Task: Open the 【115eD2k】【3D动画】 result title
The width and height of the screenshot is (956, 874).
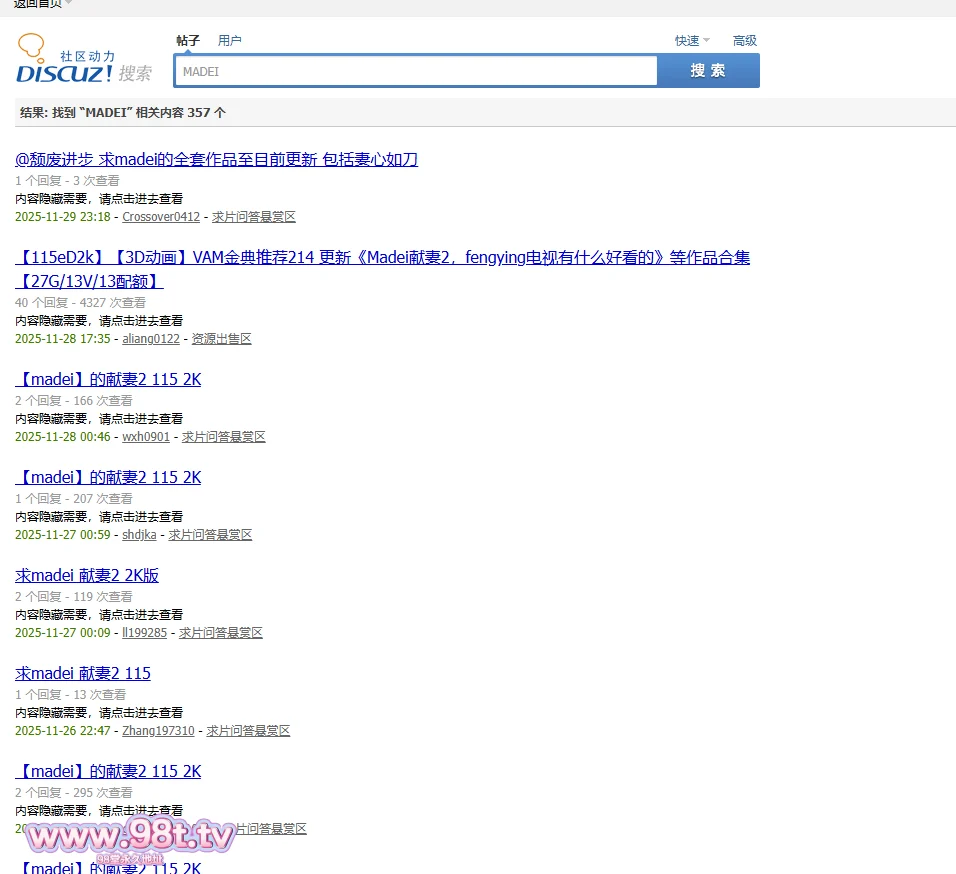Action: (x=382, y=258)
